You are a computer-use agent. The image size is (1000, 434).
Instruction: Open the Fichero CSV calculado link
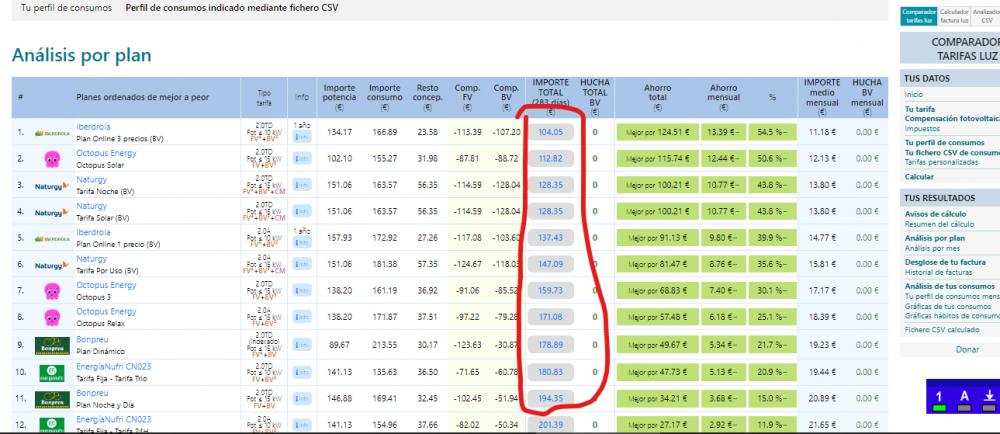(942, 330)
